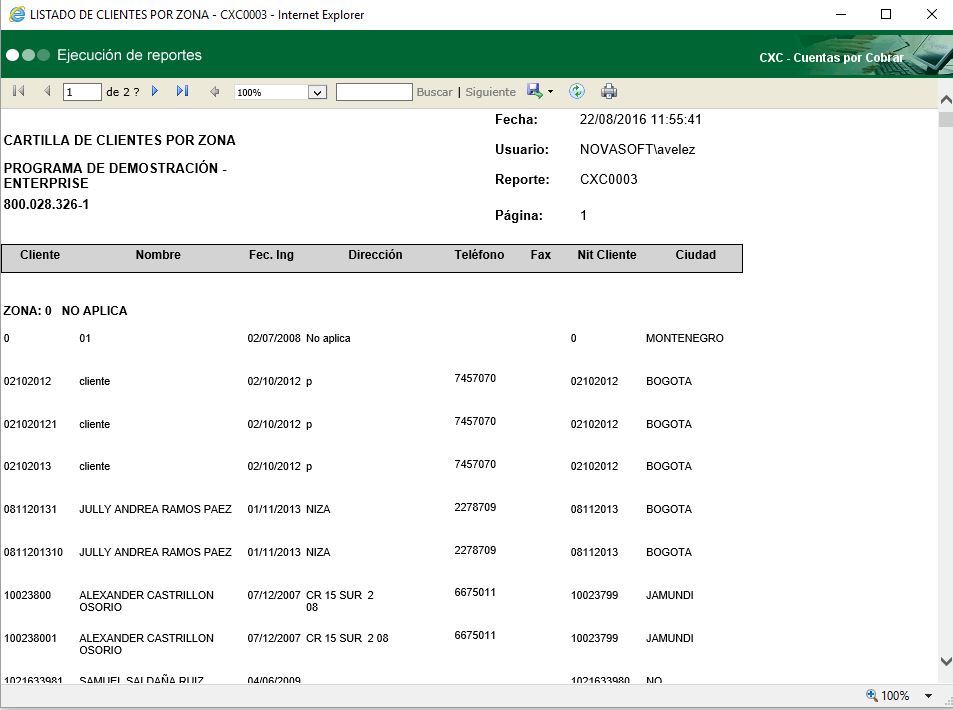Click the export save disk icon

point(535,91)
